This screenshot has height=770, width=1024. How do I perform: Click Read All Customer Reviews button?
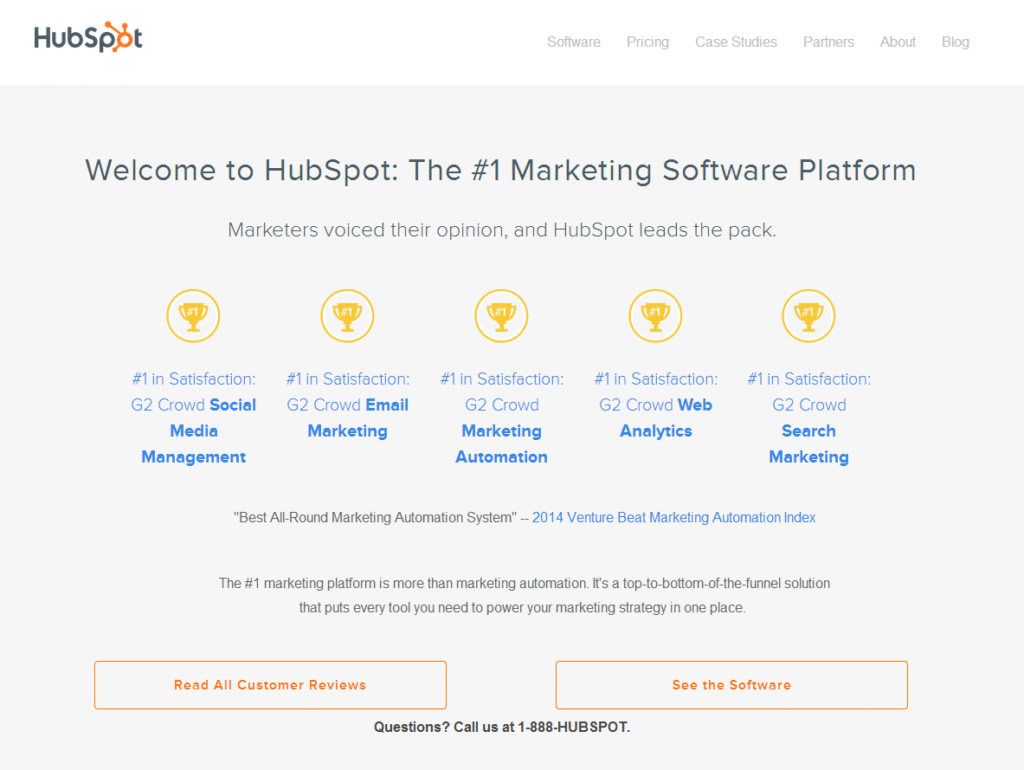(270, 685)
